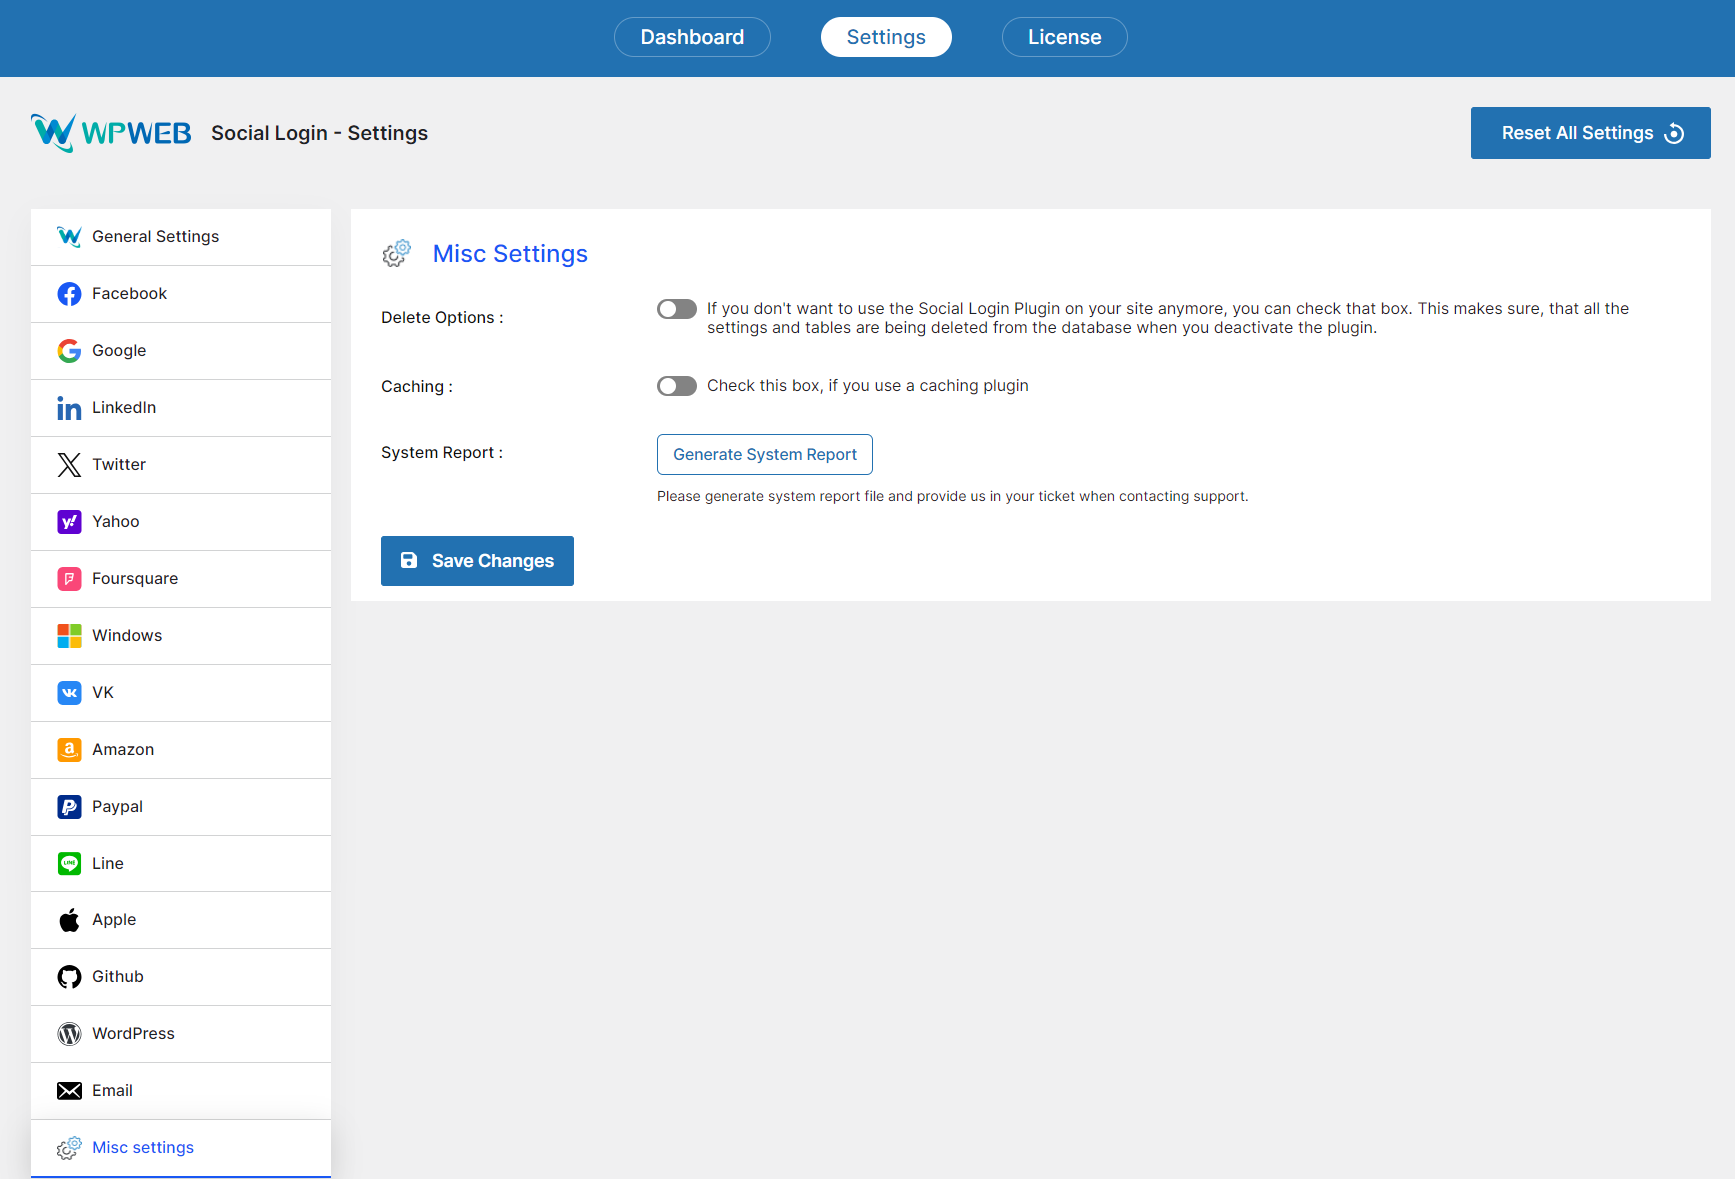Click the Paypal icon in sidebar
Image resolution: width=1735 pixels, height=1179 pixels.
pos(69,807)
